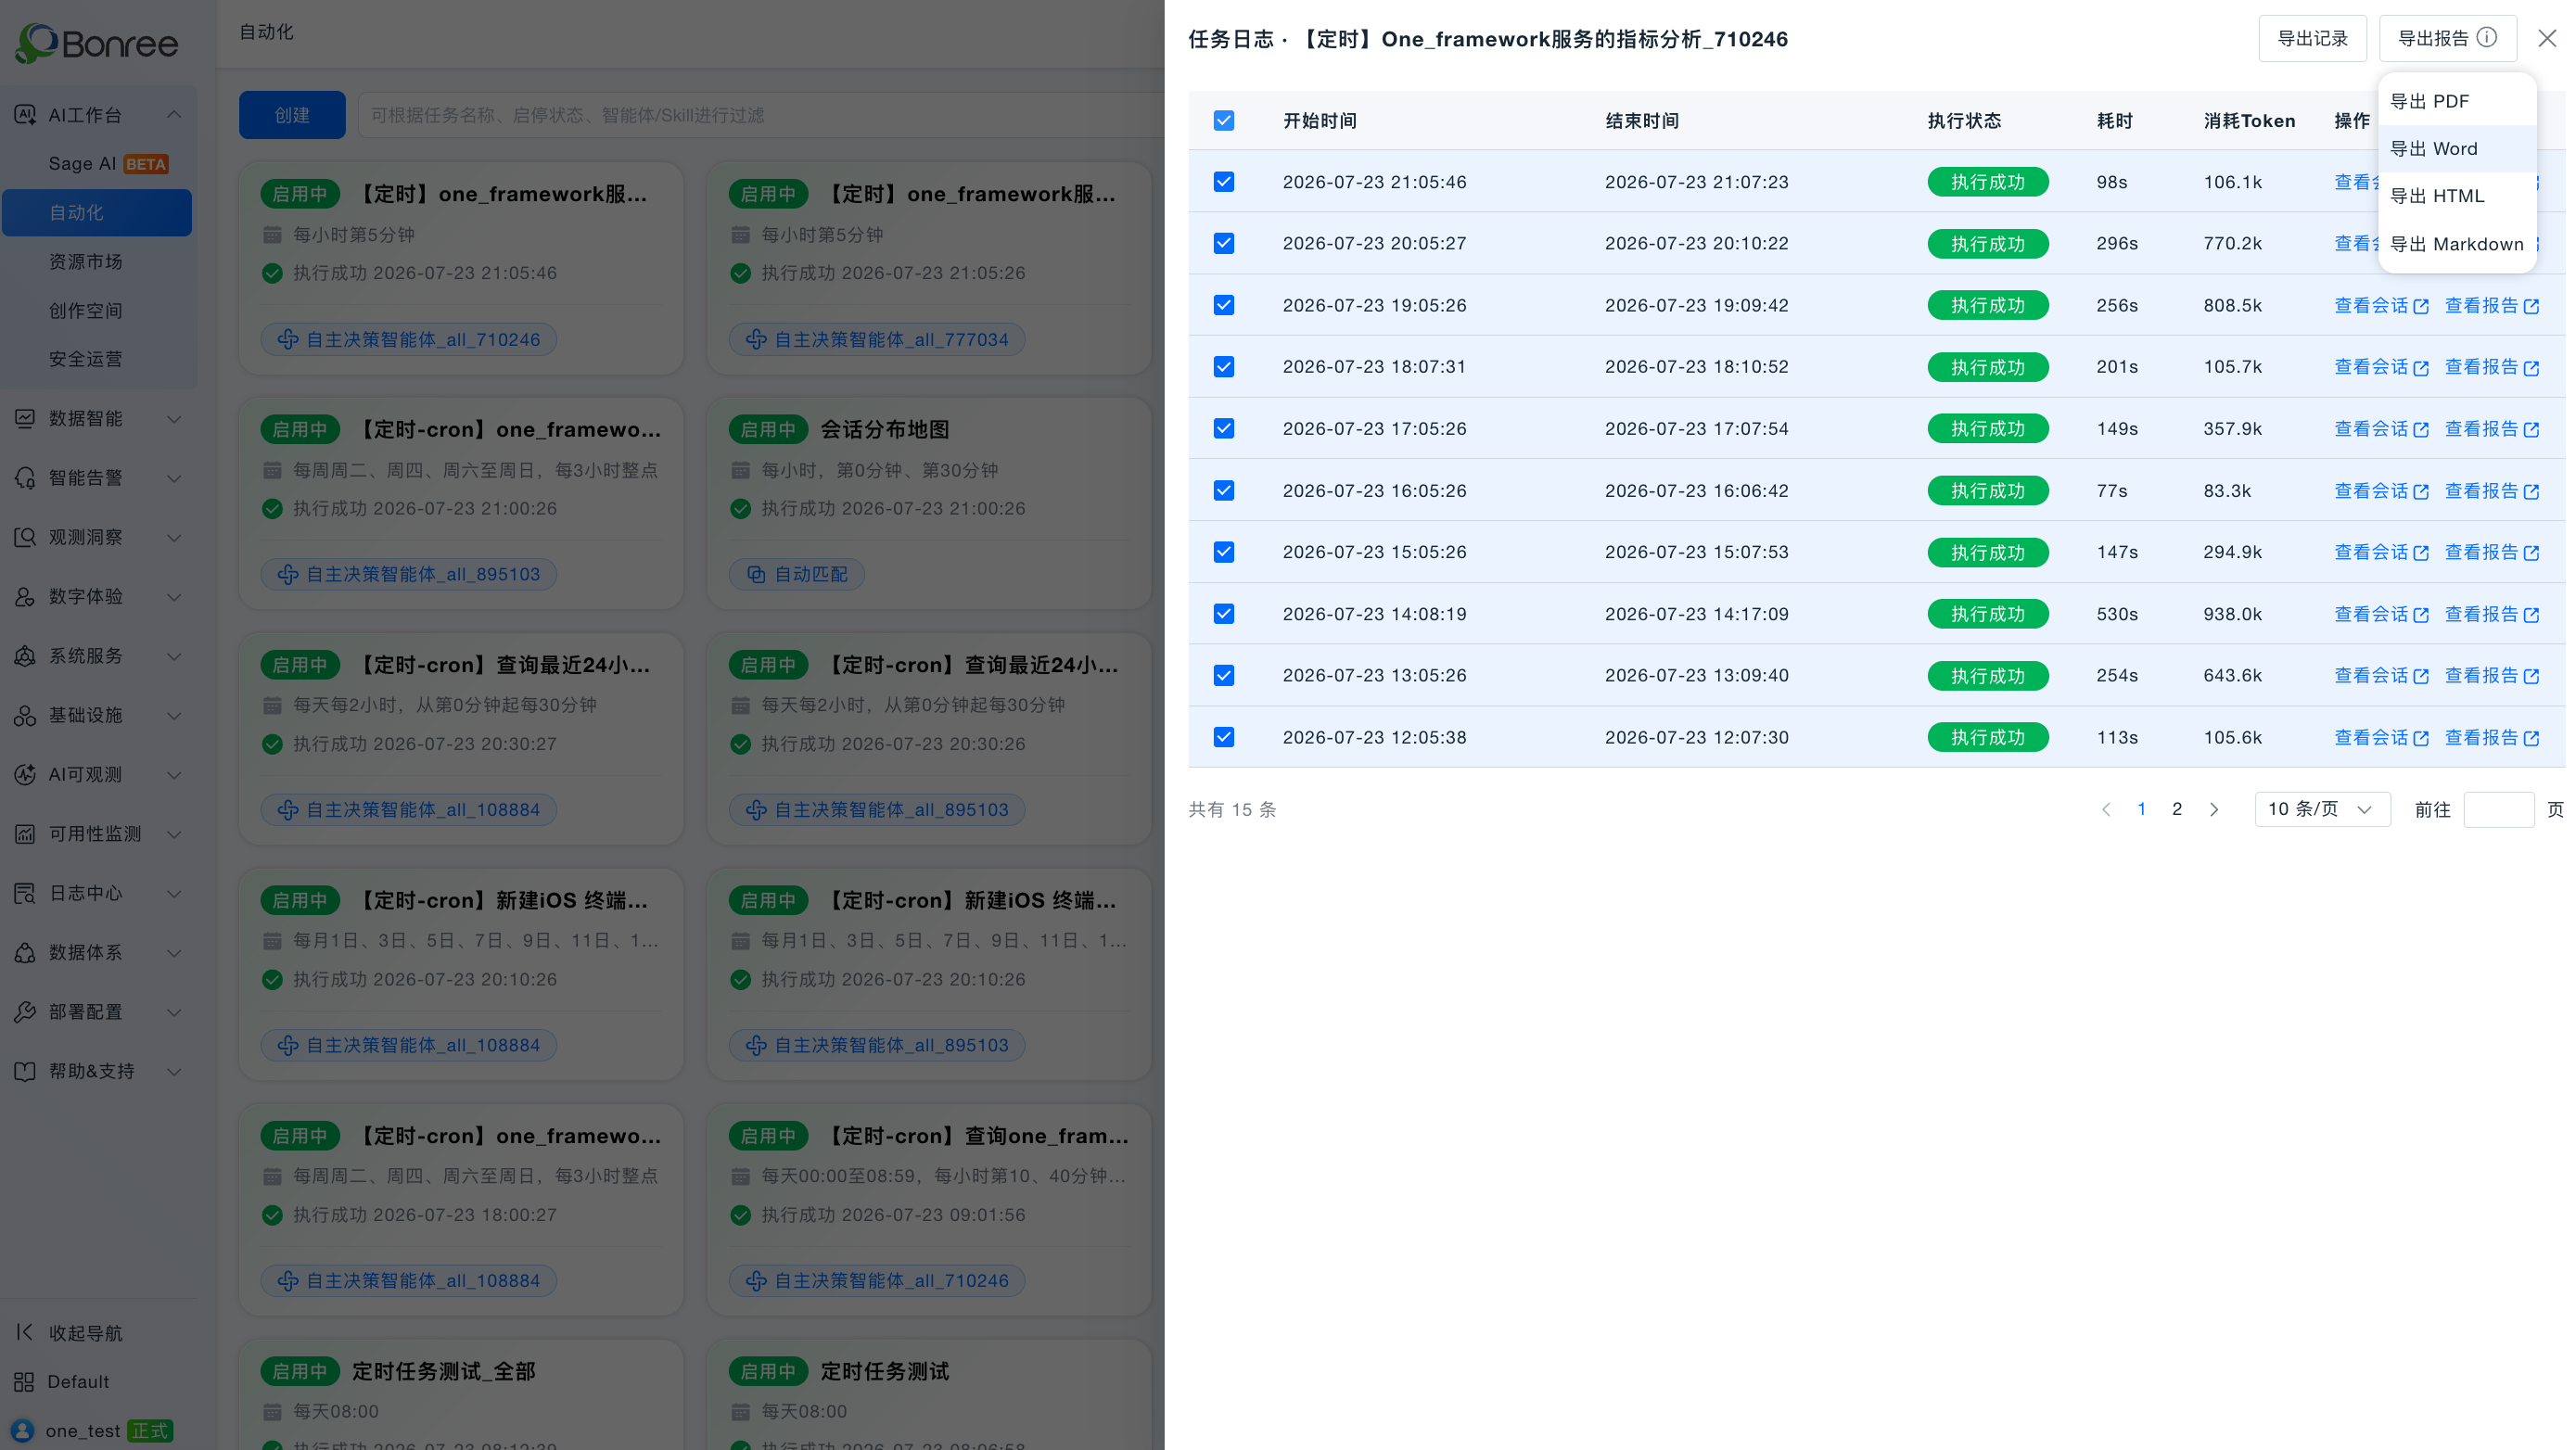Screen dimensions: 2576x1450
Task: Click the Default workspace grid icon
Action: tap(25, 1381)
